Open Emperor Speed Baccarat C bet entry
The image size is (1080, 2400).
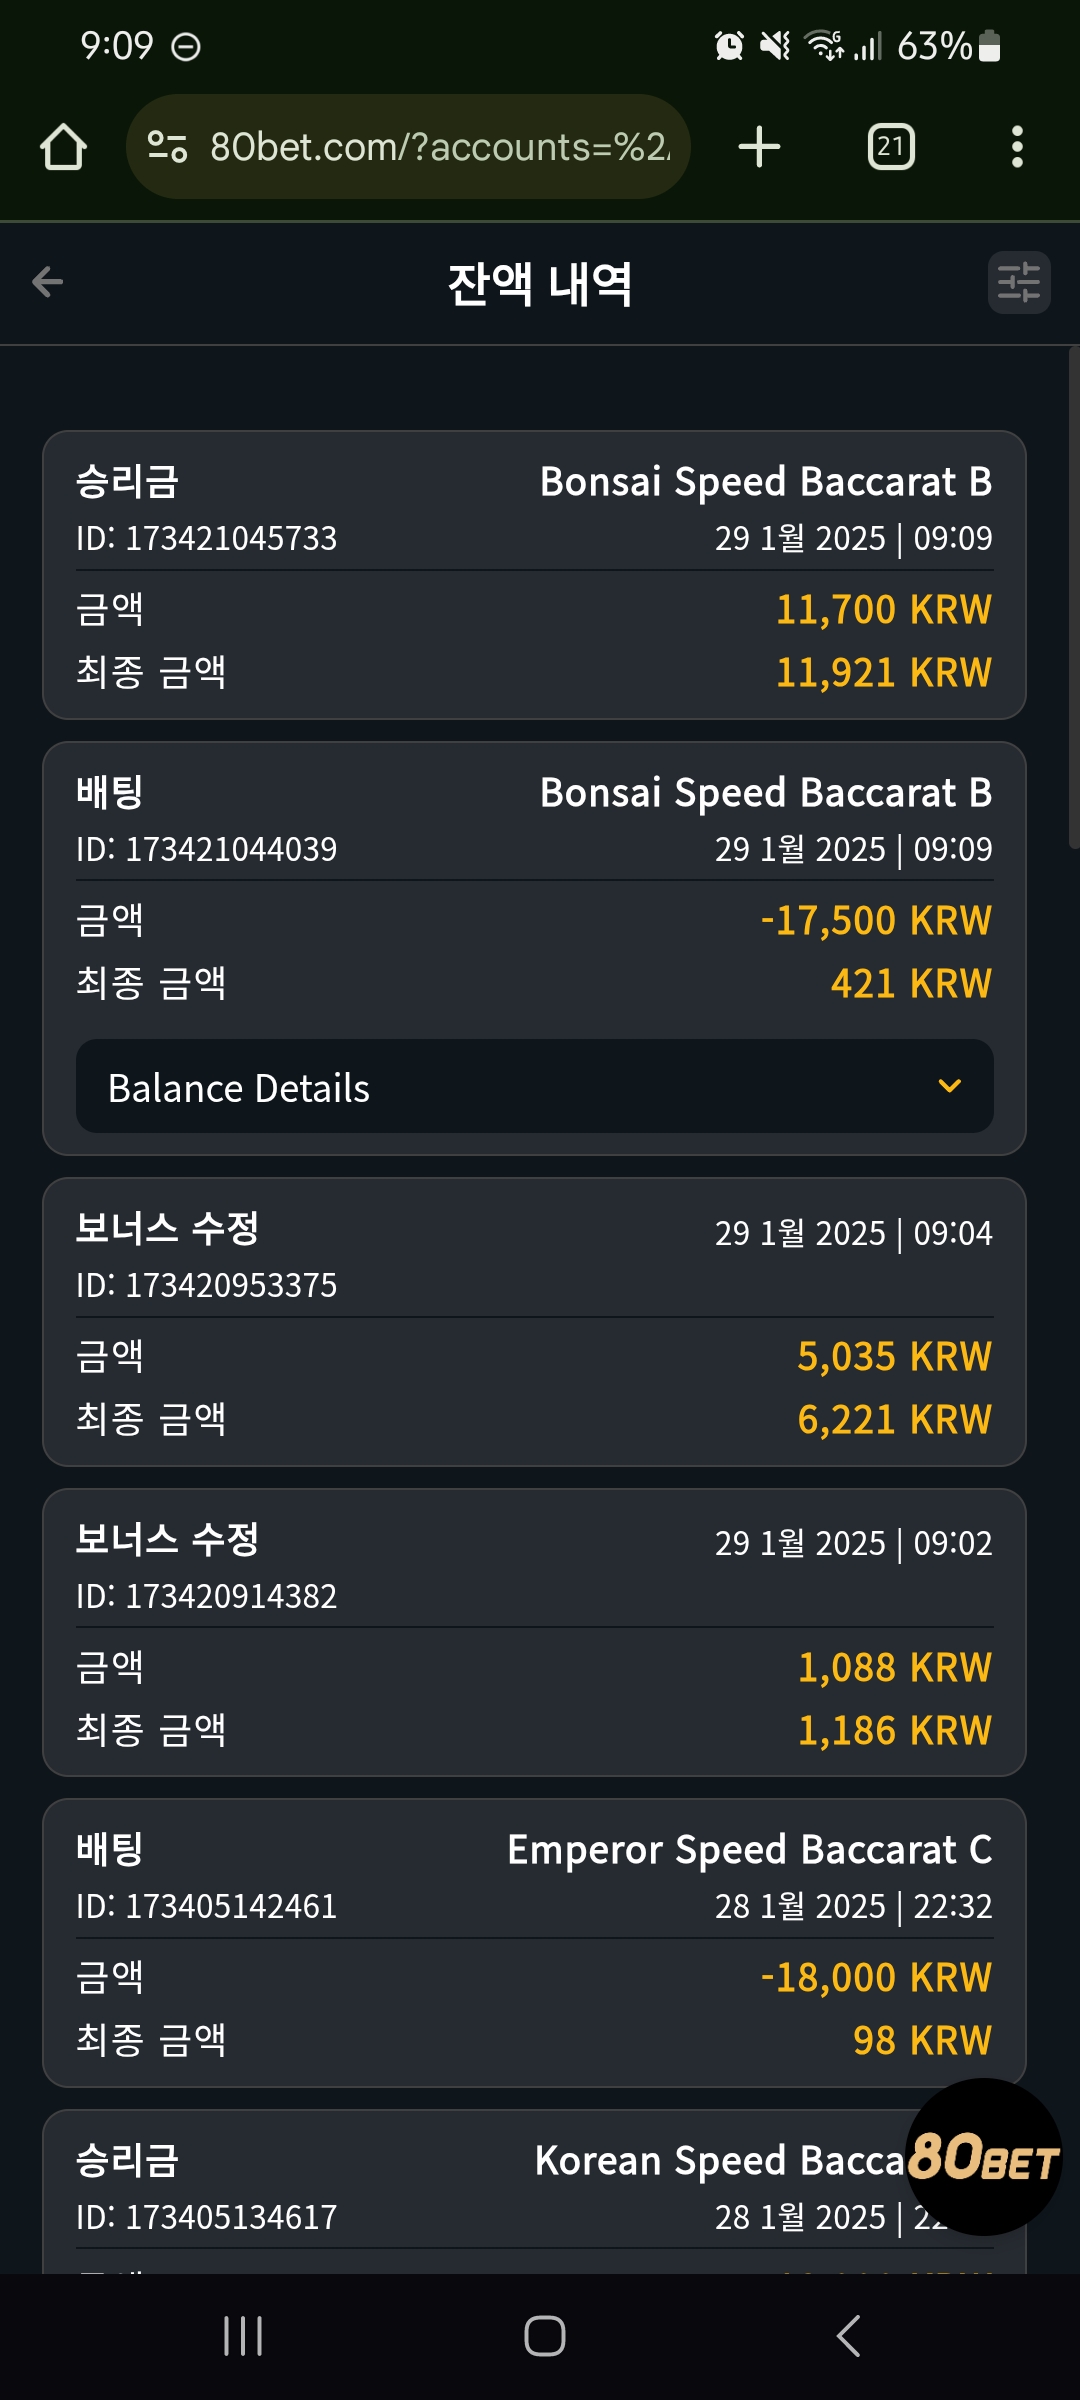535,1943
